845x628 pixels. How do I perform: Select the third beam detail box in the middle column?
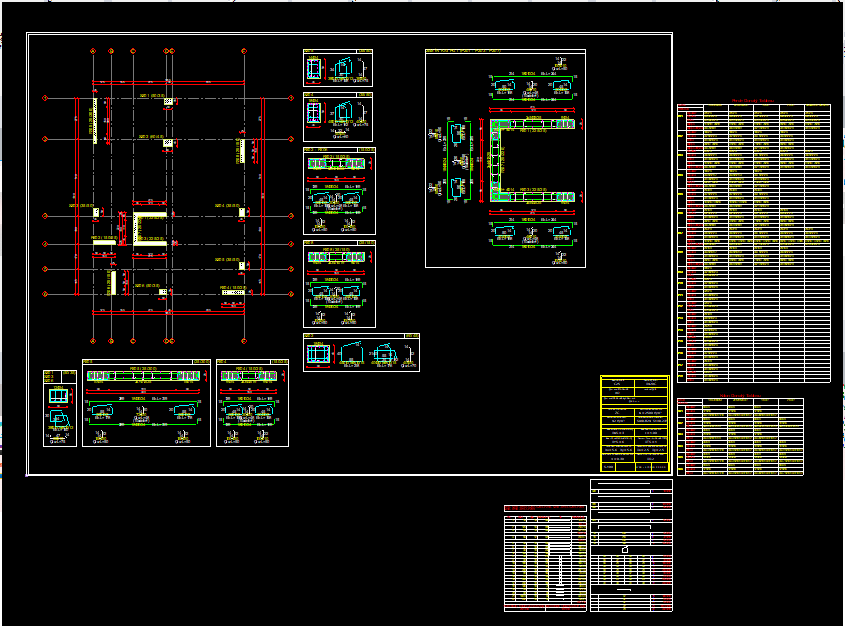pos(339,191)
